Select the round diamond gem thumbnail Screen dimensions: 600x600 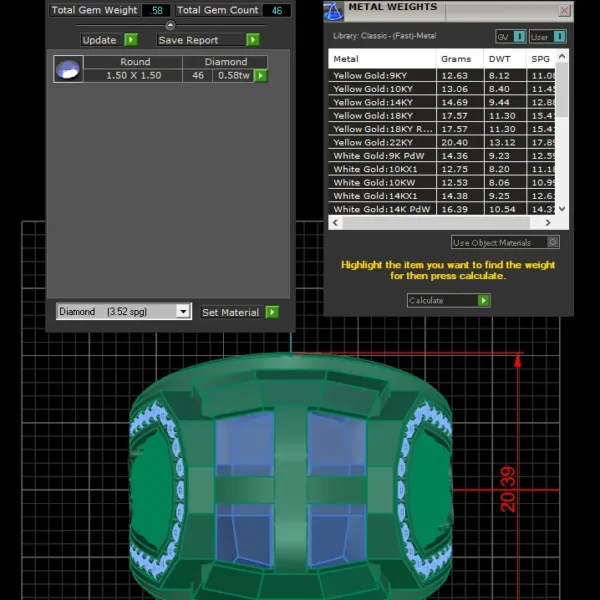(68, 69)
